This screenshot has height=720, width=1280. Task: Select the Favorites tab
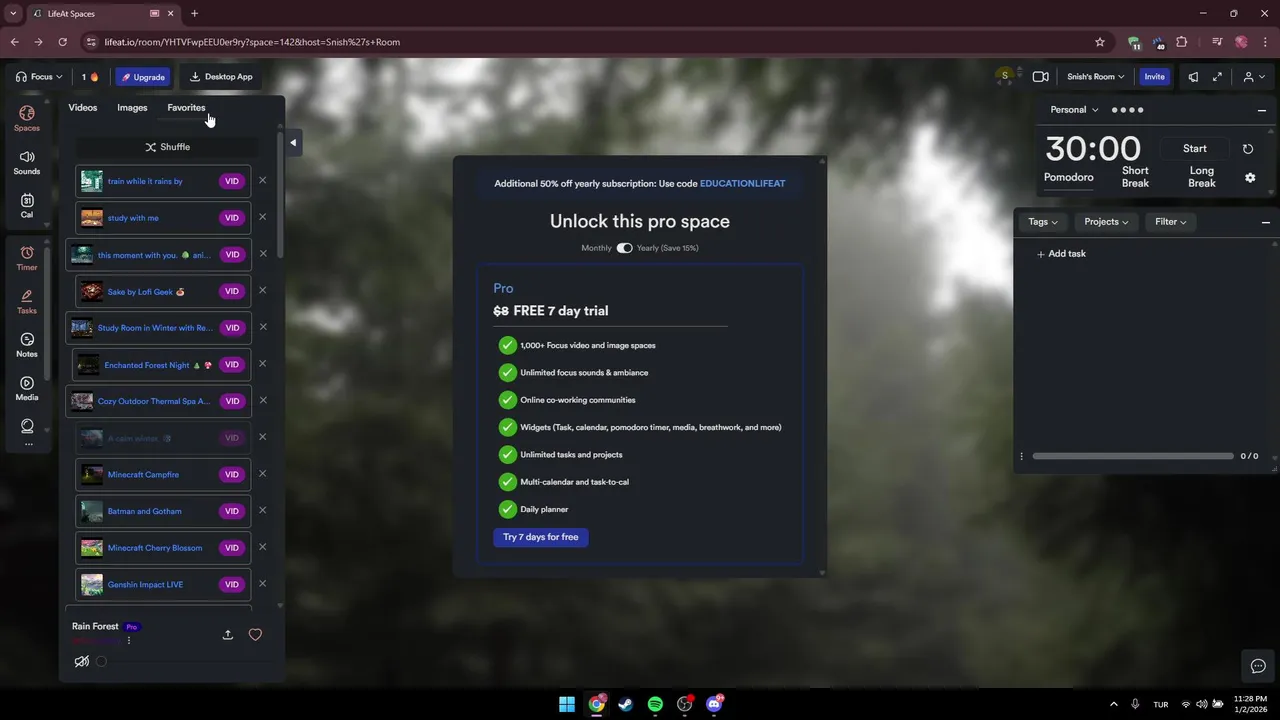coord(186,108)
